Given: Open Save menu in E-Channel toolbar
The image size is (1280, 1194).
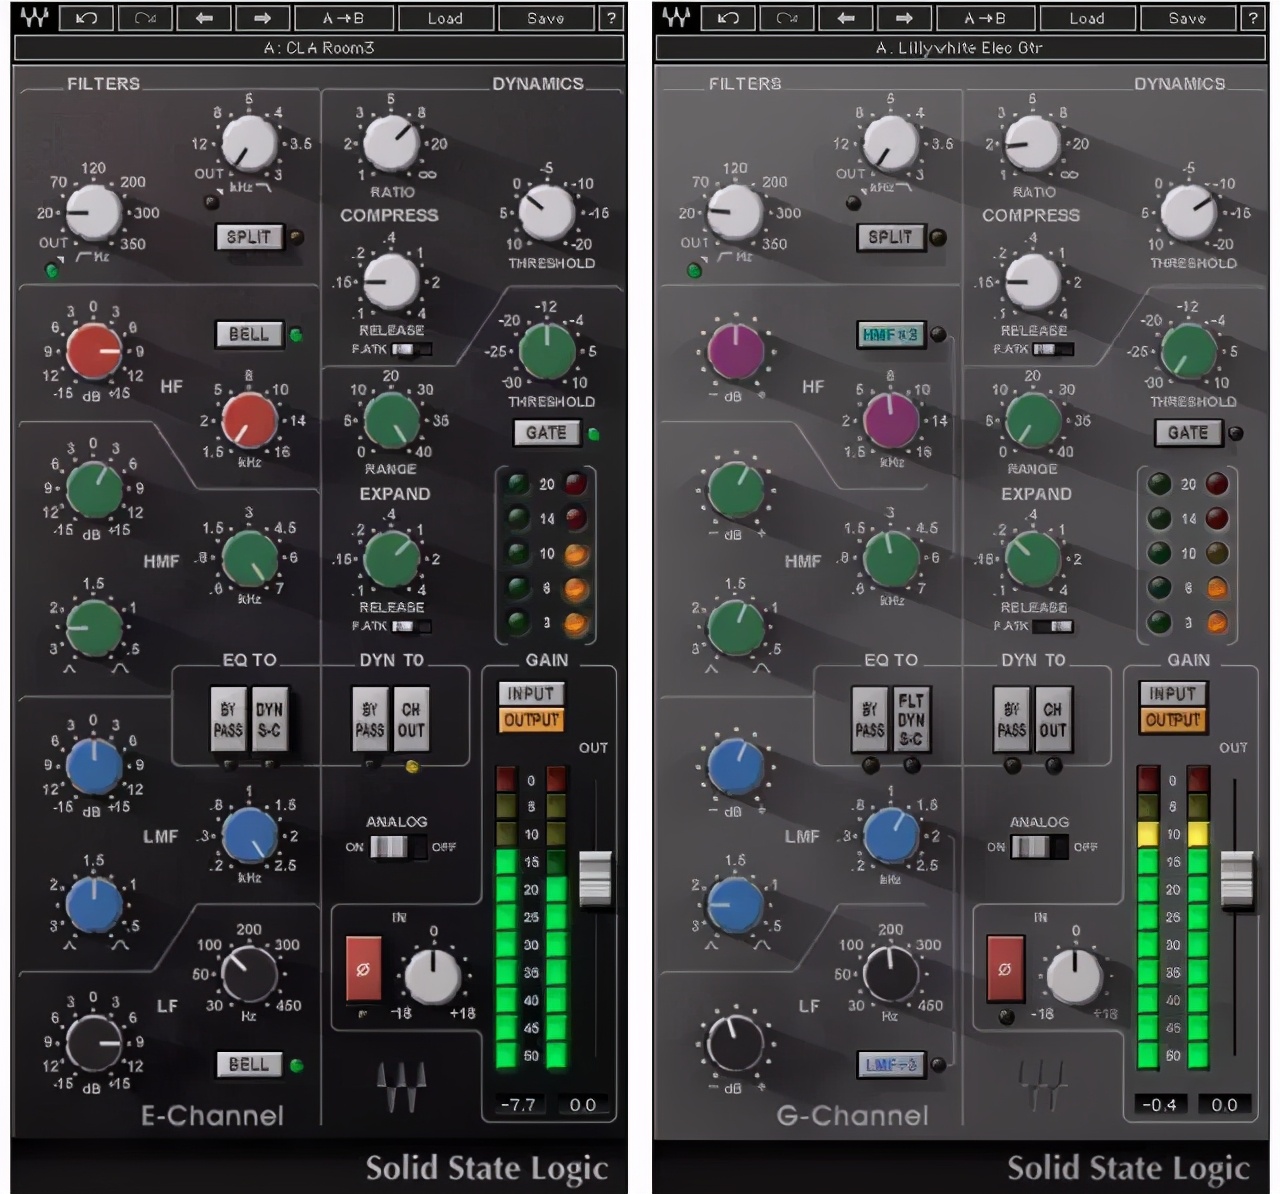Looking at the screenshot, I should (x=545, y=18).
